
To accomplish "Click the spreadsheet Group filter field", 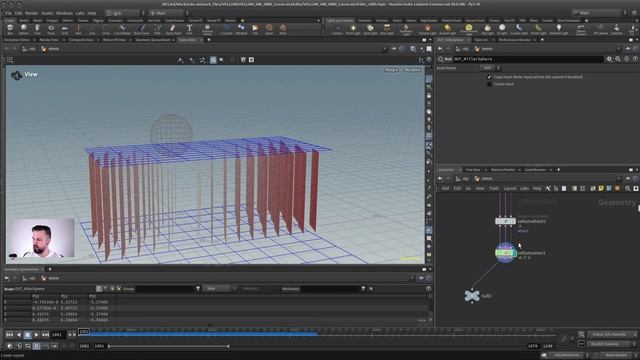I will (164, 289).
